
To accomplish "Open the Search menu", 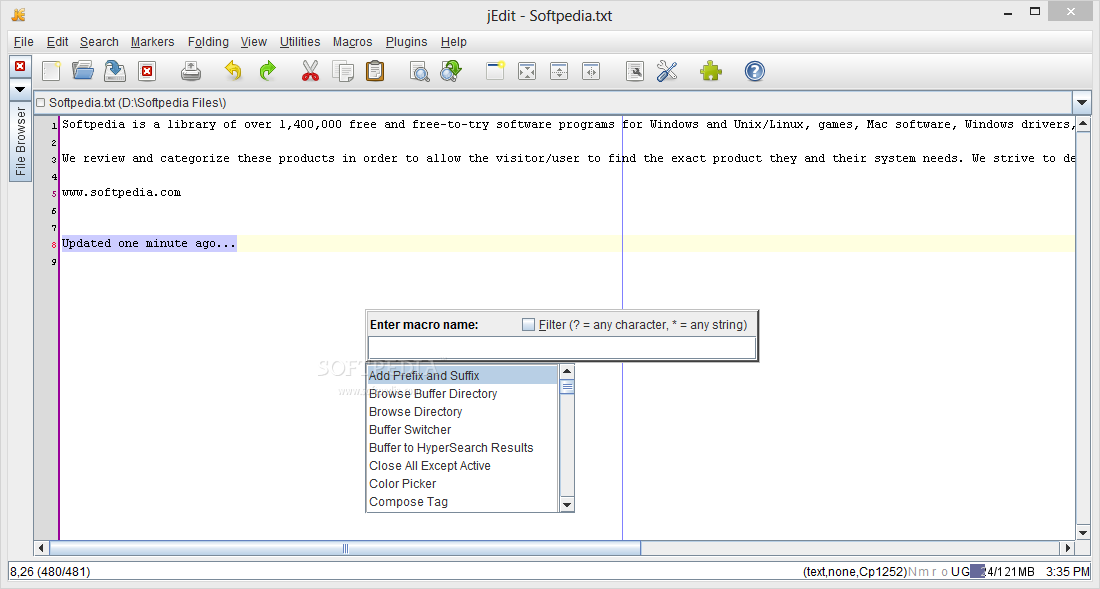I will [x=99, y=42].
